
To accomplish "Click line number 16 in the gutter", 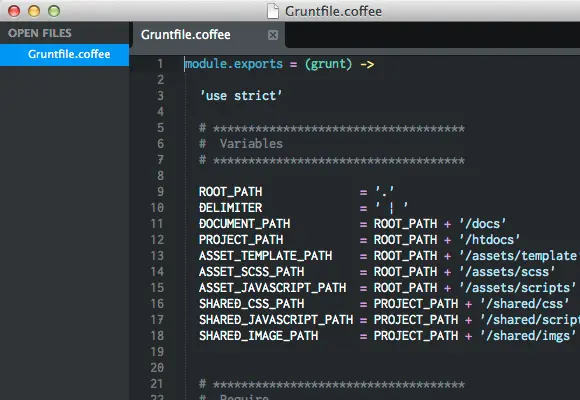I will click(157, 304).
